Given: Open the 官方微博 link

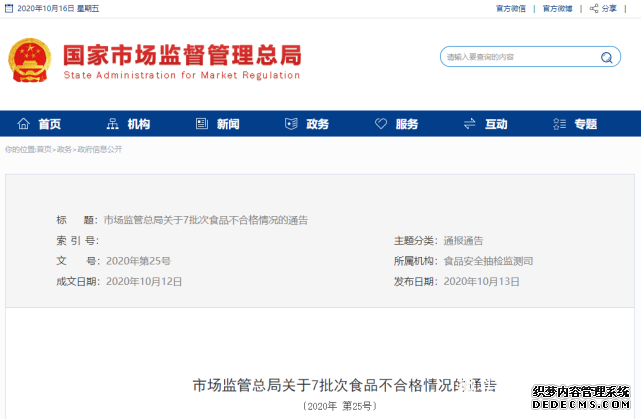Looking at the screenshot, I should 557,9.
